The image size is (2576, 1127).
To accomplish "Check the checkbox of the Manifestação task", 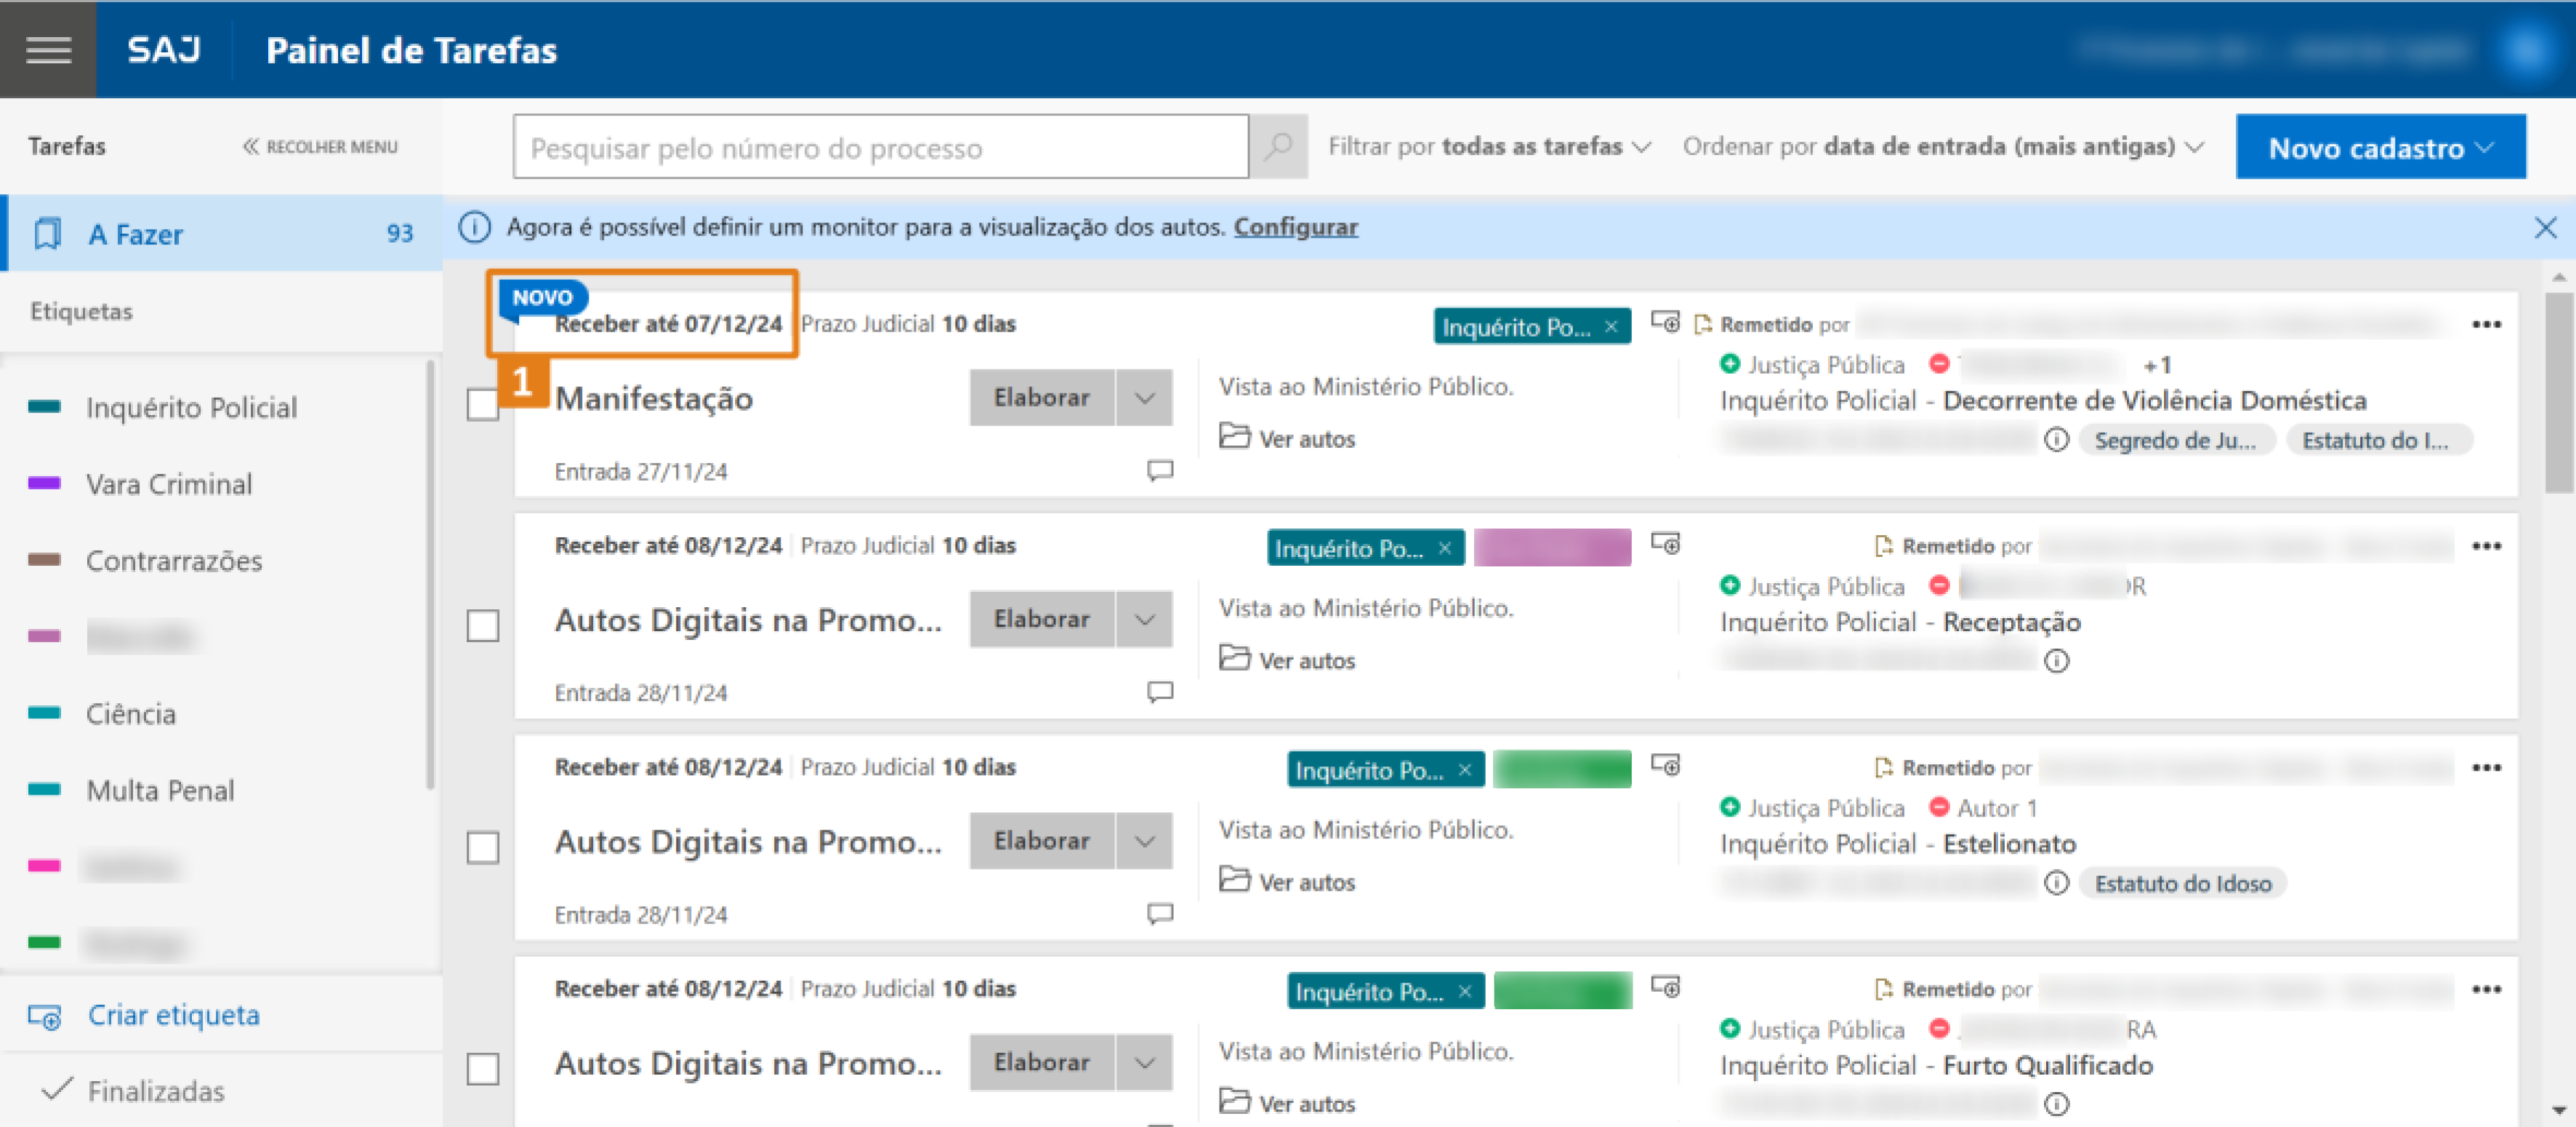I will tap(483, 404).
